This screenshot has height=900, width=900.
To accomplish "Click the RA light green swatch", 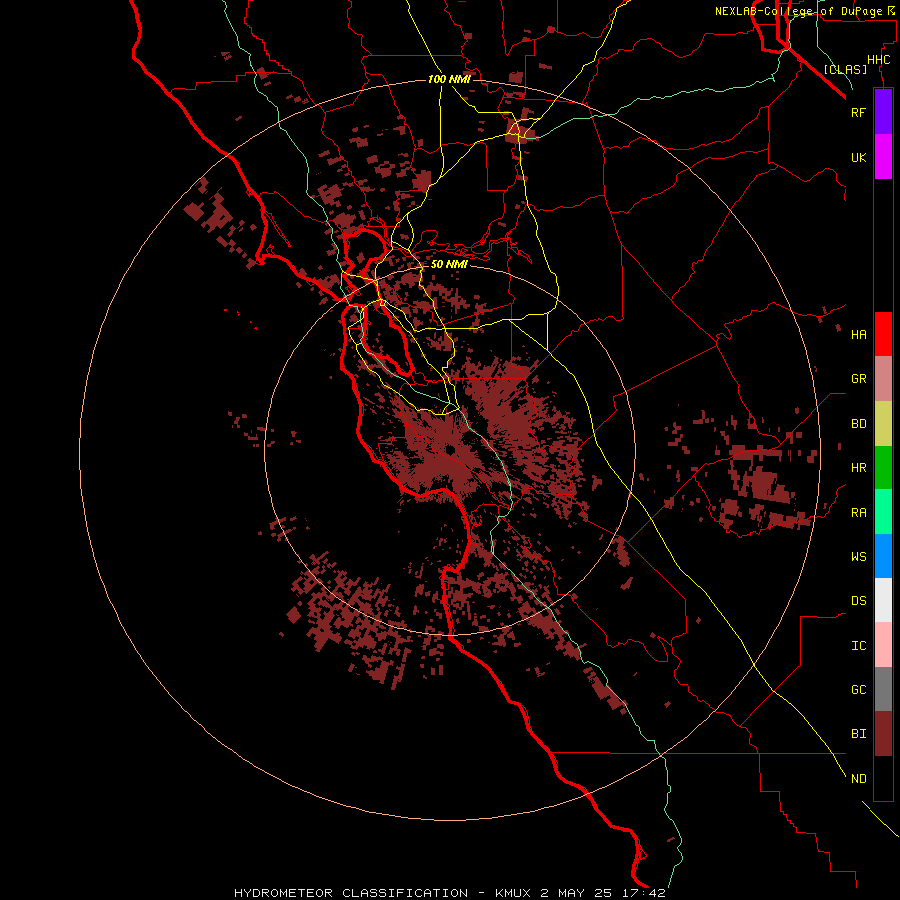I will click(x=883, y=512).
